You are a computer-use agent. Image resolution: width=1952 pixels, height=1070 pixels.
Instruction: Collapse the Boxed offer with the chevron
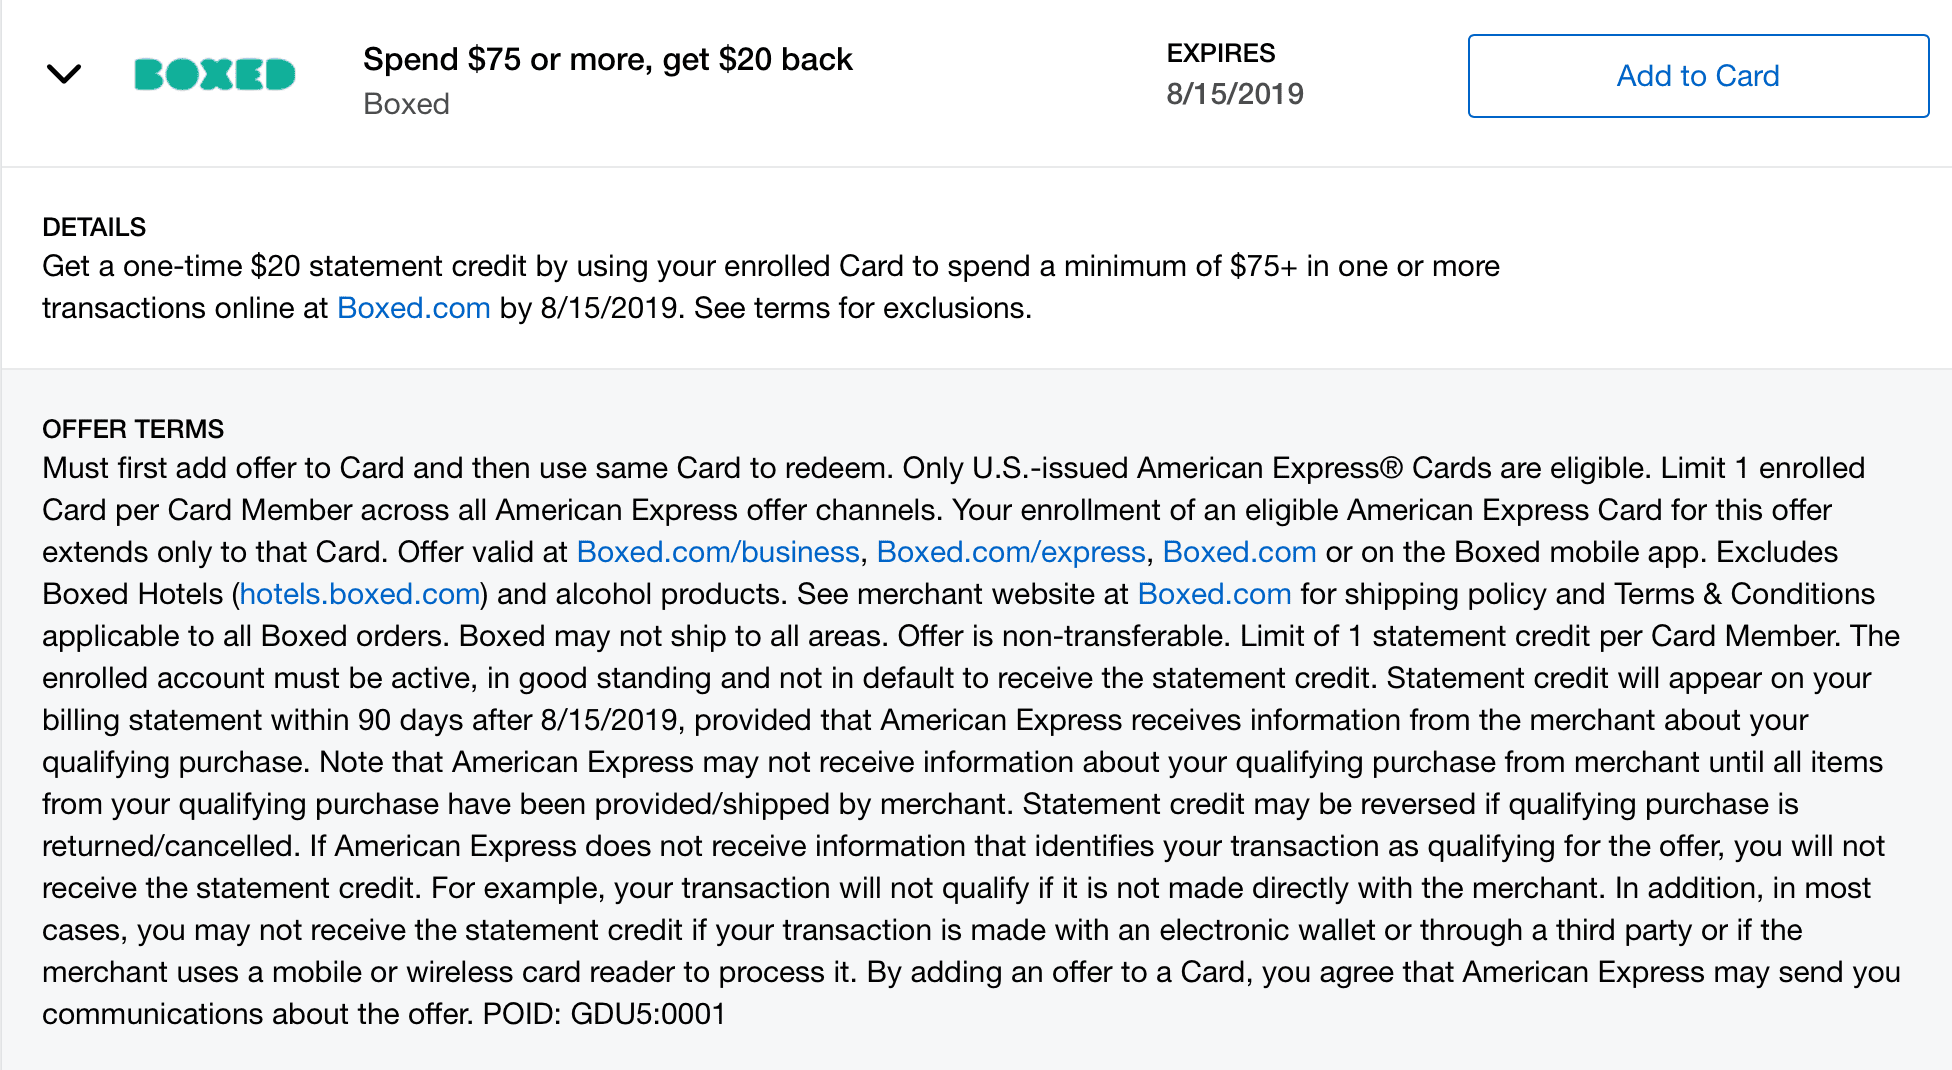point(64,74)
